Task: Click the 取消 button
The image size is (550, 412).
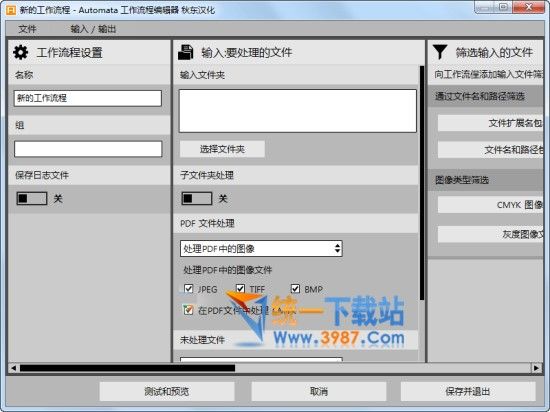Action: click(318, 391)
